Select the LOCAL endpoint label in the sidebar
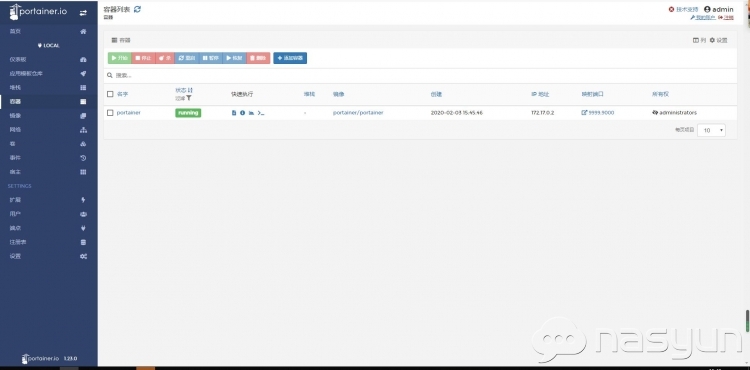Viewport: 750px width, 370px height. click(x=49, y=45)
